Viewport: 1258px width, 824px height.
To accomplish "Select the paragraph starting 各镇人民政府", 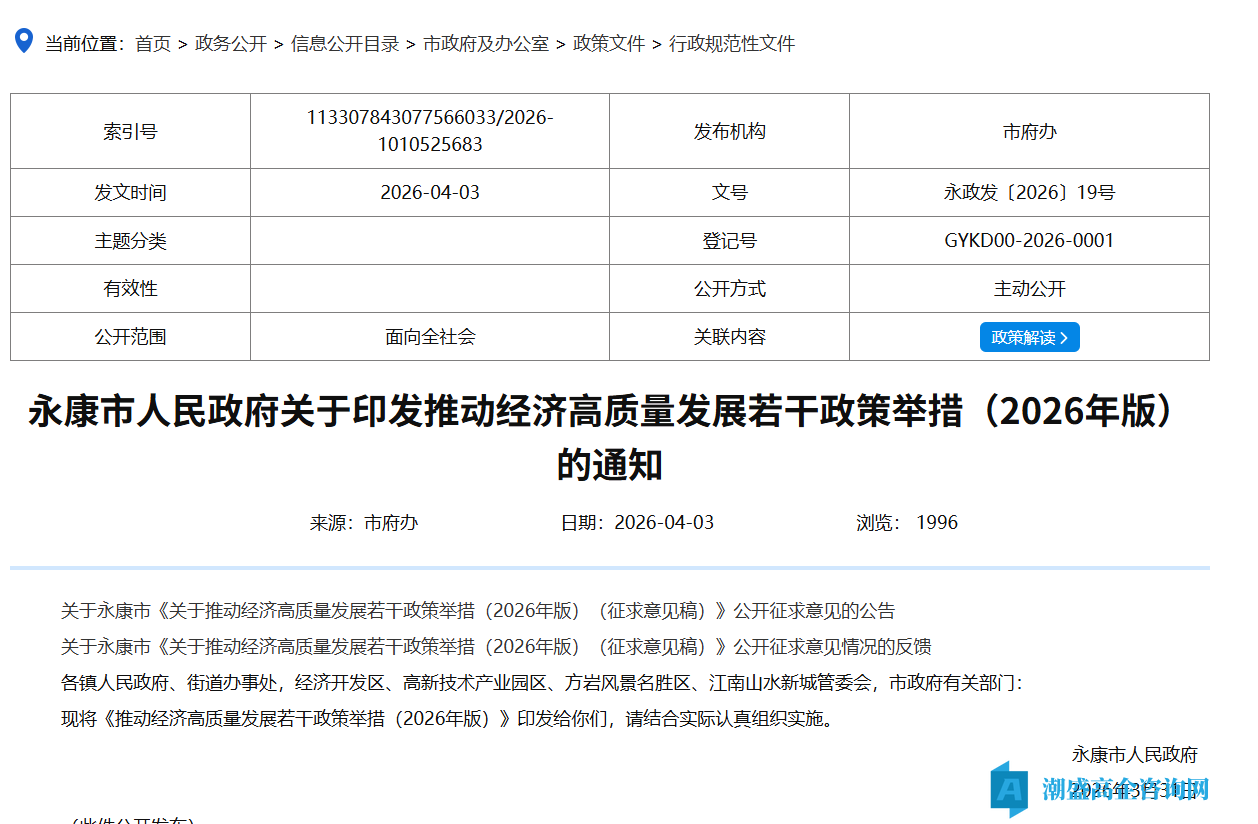I will [x=542, y=683].
